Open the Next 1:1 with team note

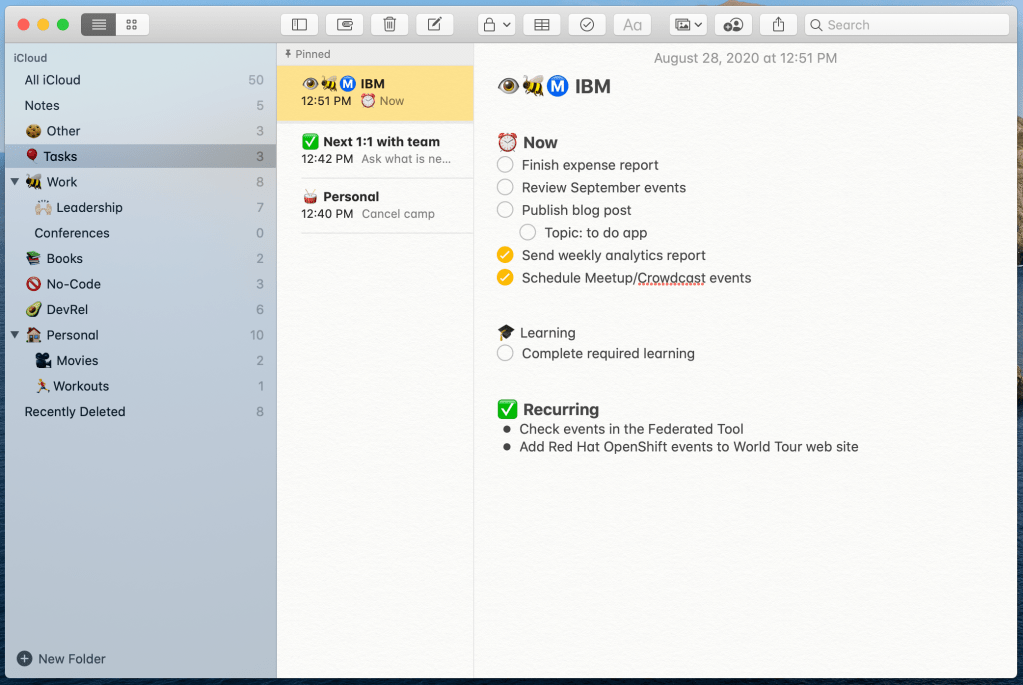click(375, 150)
